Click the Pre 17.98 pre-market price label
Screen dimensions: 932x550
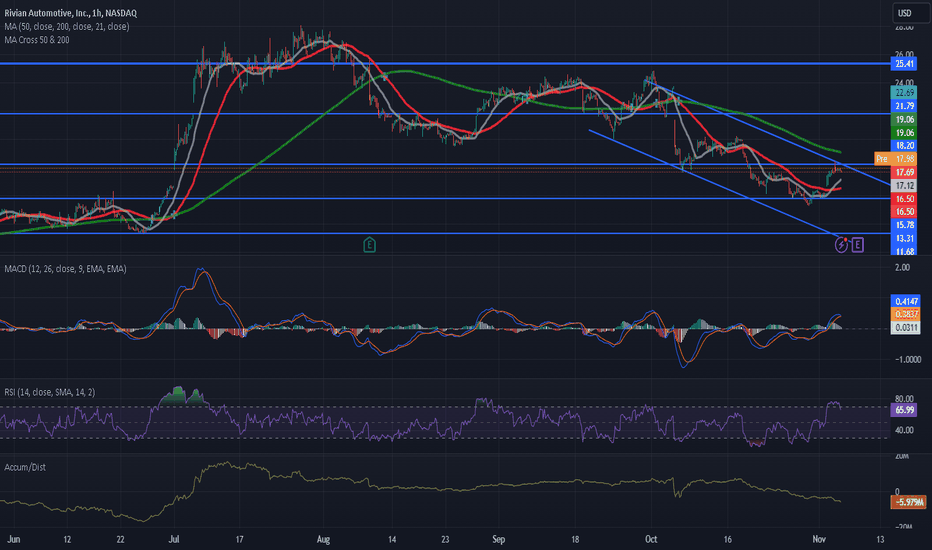[896, 159]
